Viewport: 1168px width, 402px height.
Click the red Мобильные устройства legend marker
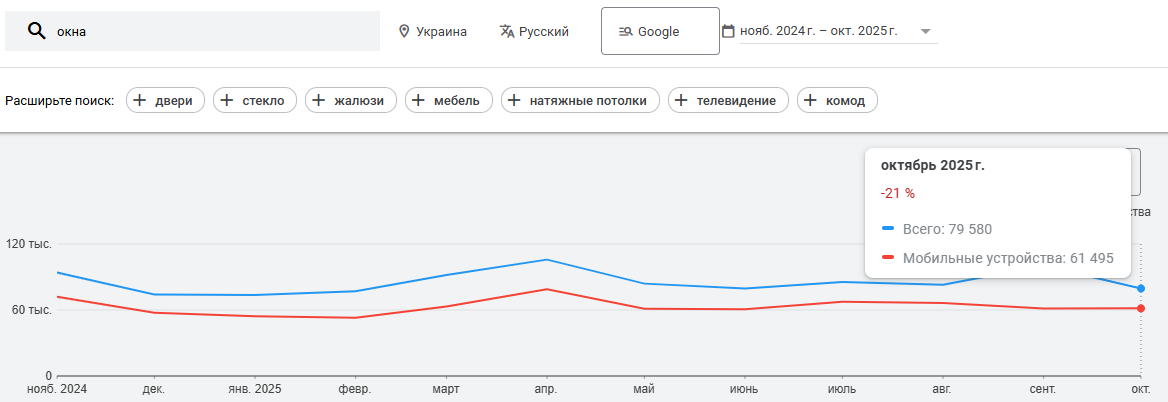(888, 258)
